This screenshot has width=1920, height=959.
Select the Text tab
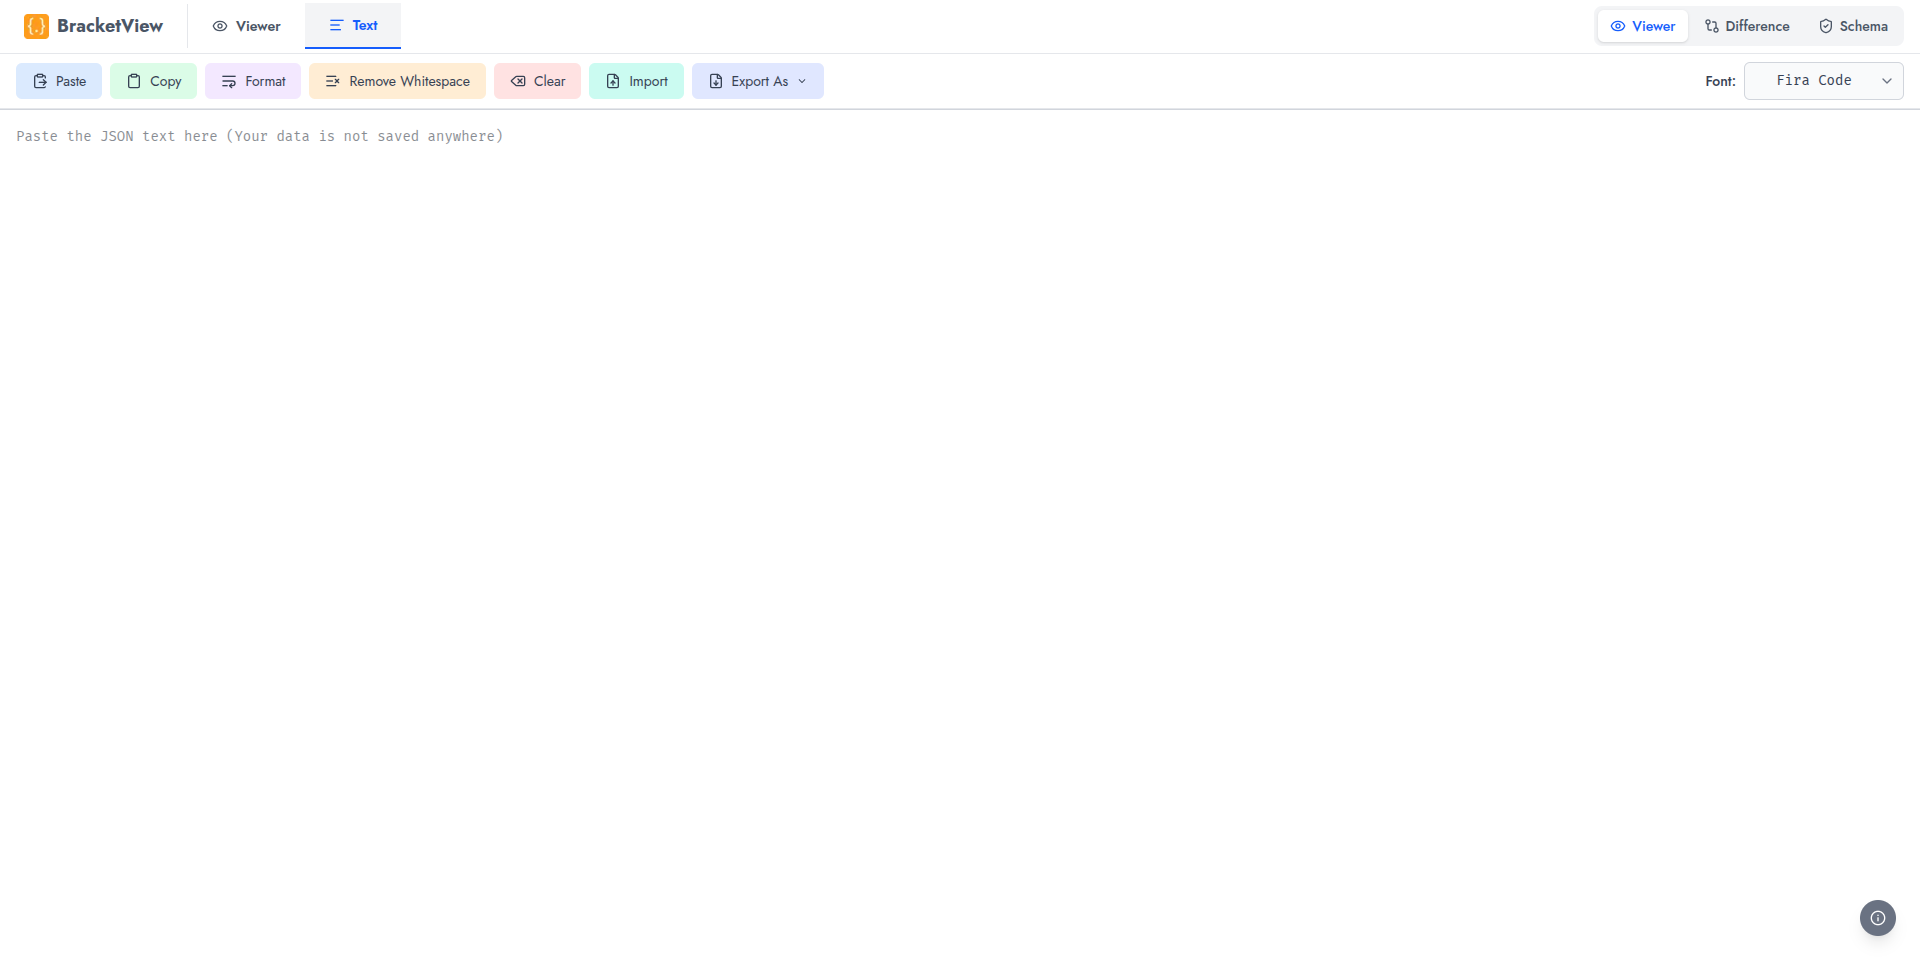click(352, 25)
